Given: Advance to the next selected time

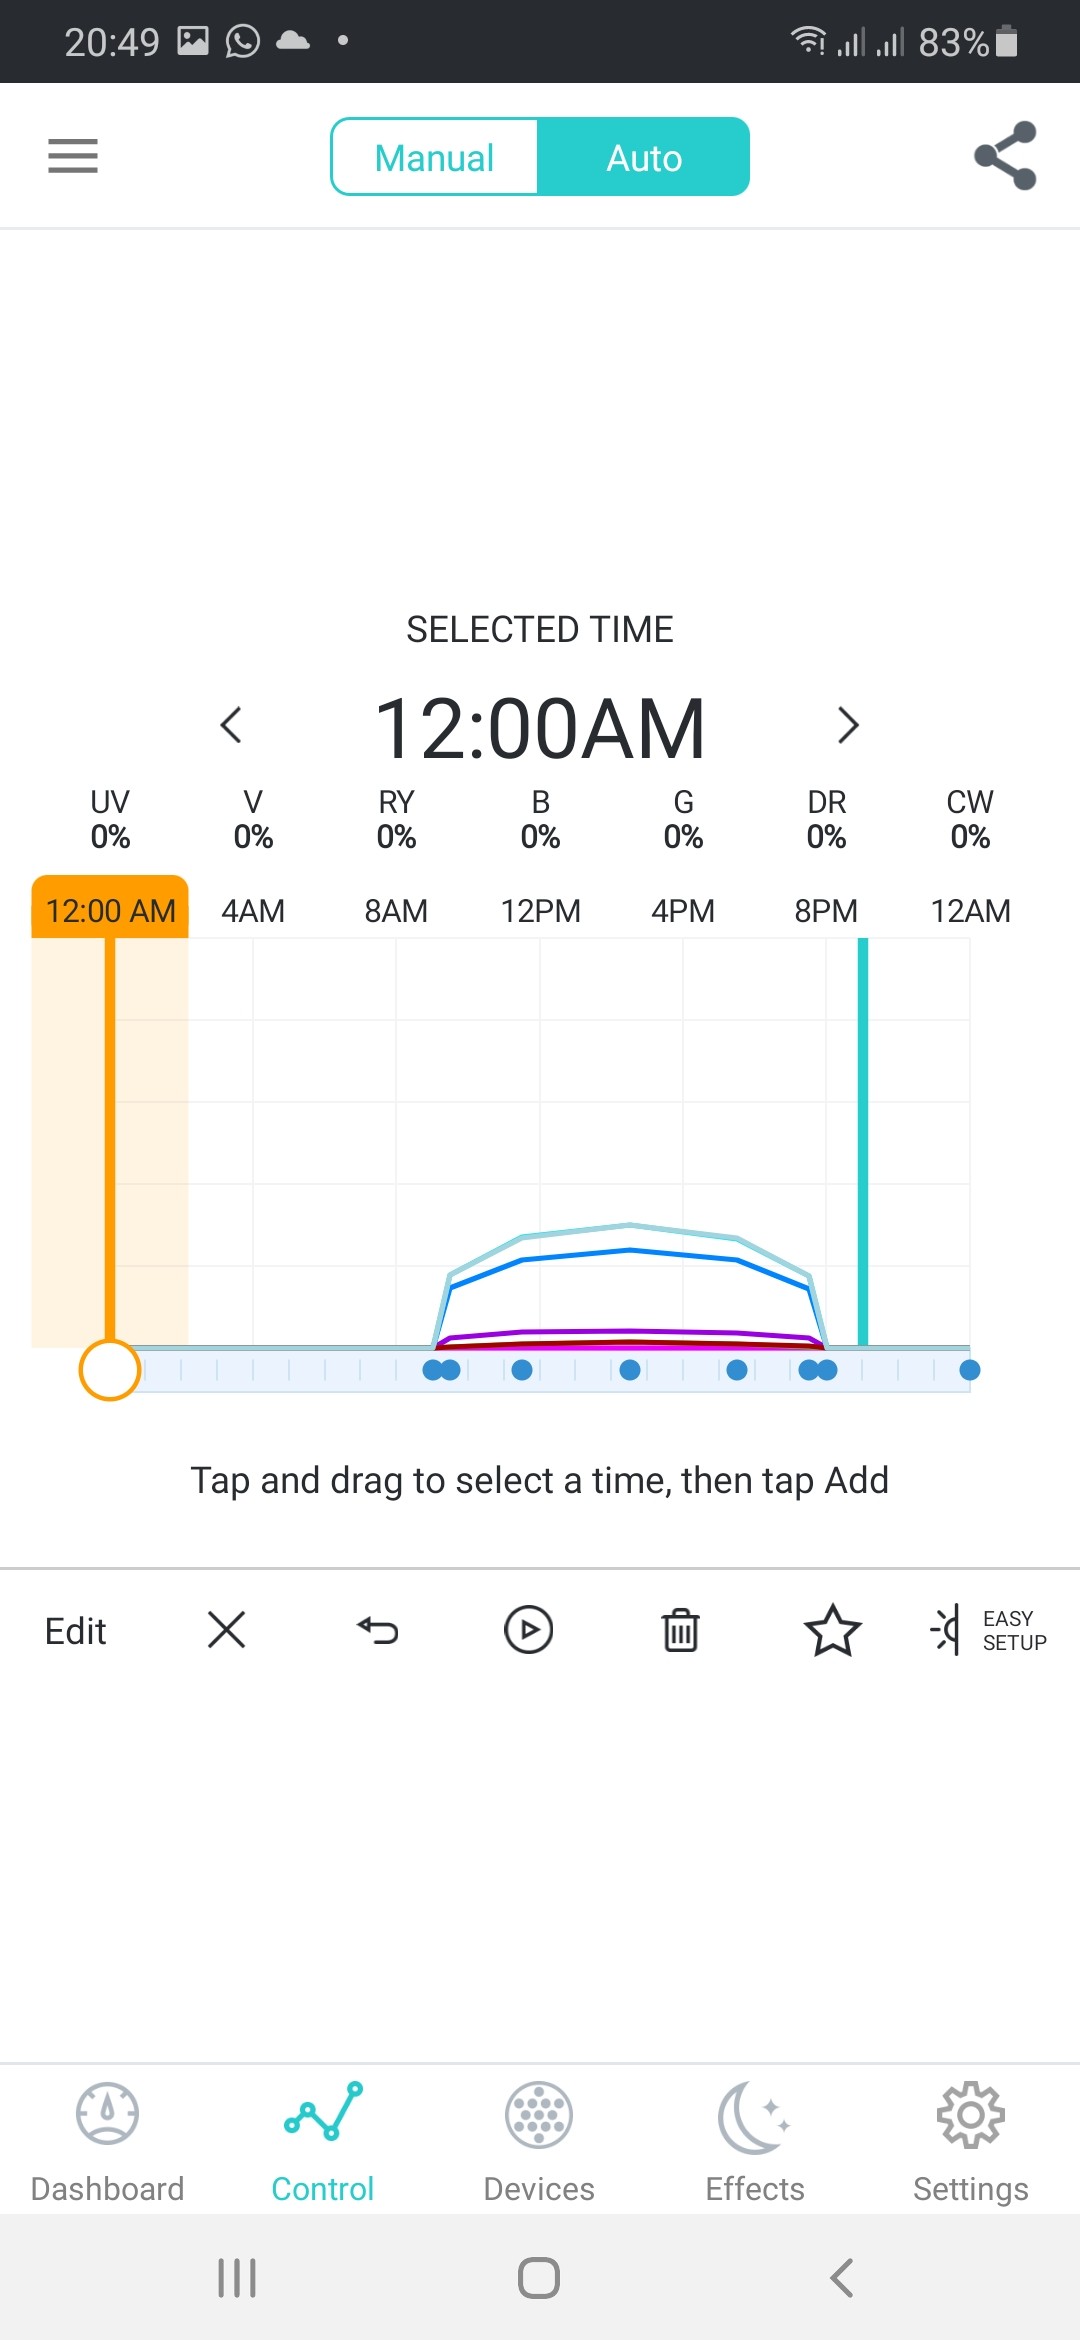Looking at the screenshot, I should pos(848,725).
